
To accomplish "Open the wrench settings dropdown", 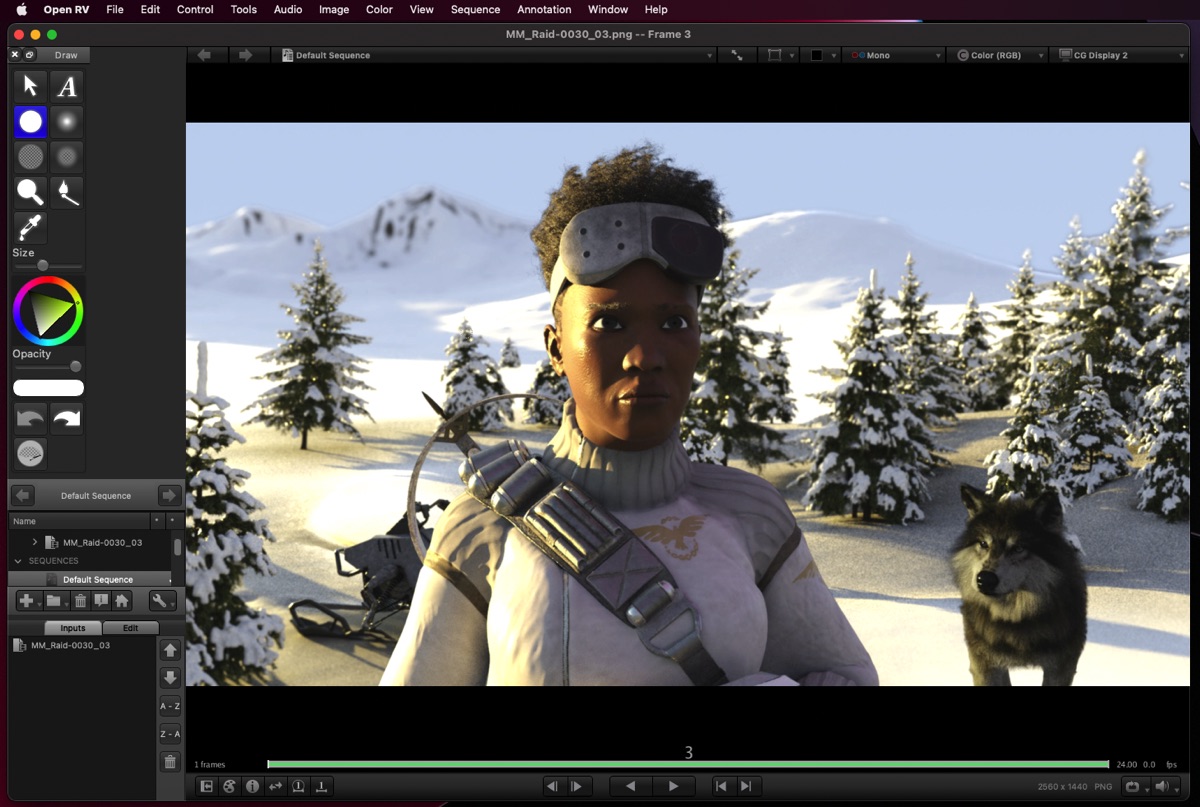I will (x=162, y=601).
